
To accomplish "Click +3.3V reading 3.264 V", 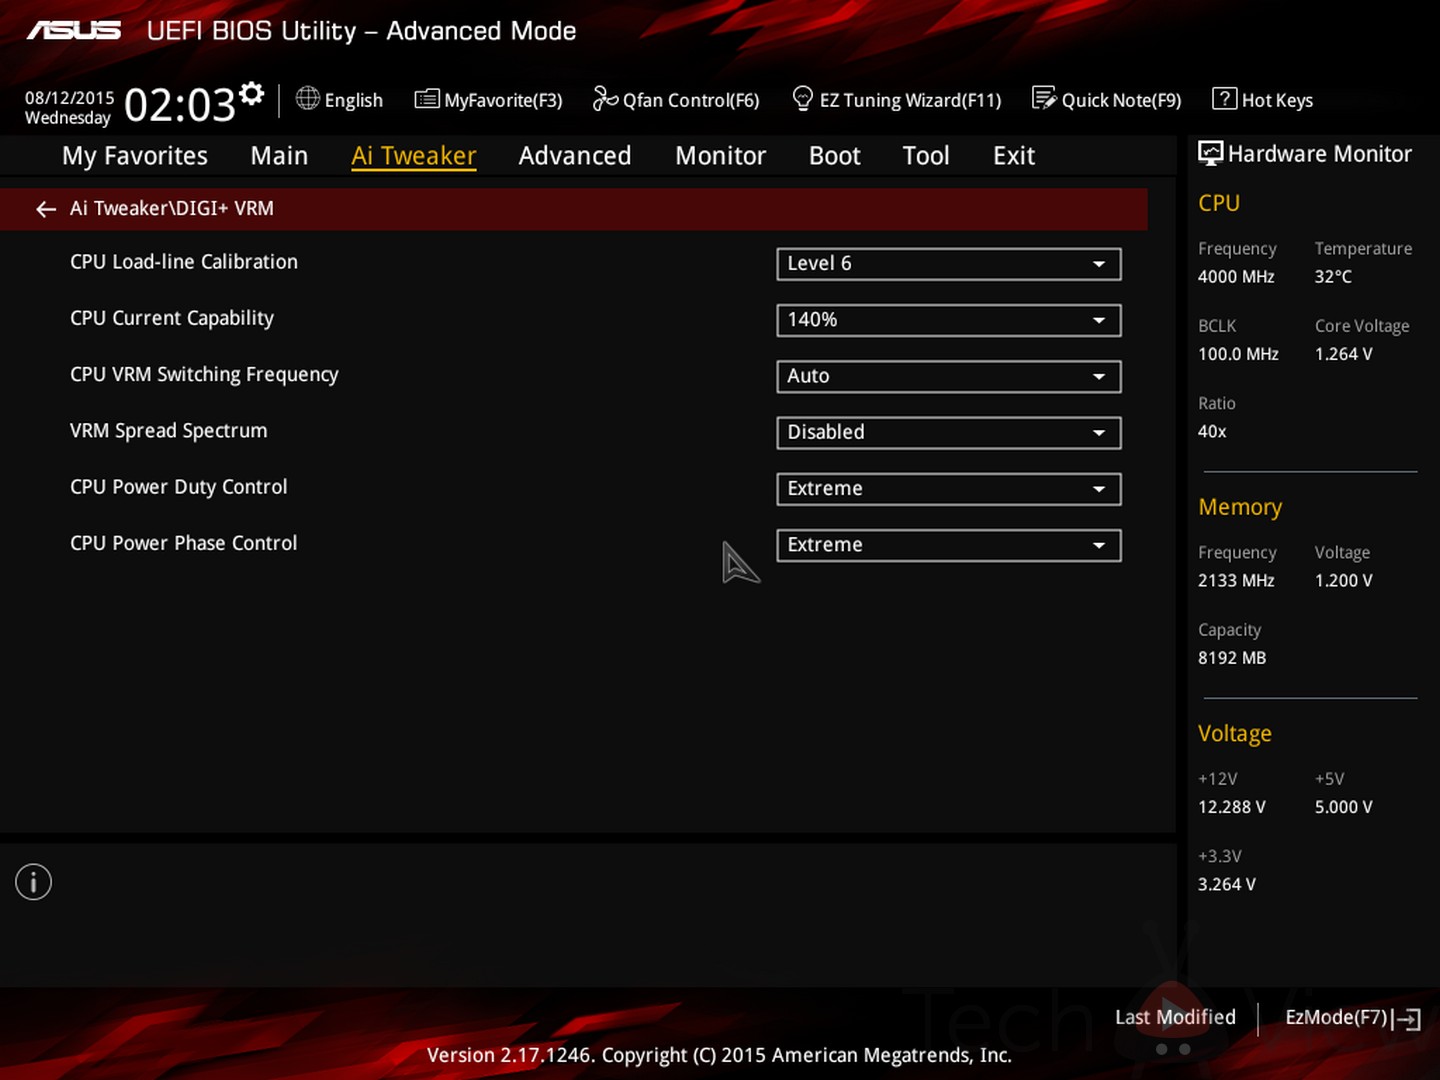I will tap(1227, 885).
